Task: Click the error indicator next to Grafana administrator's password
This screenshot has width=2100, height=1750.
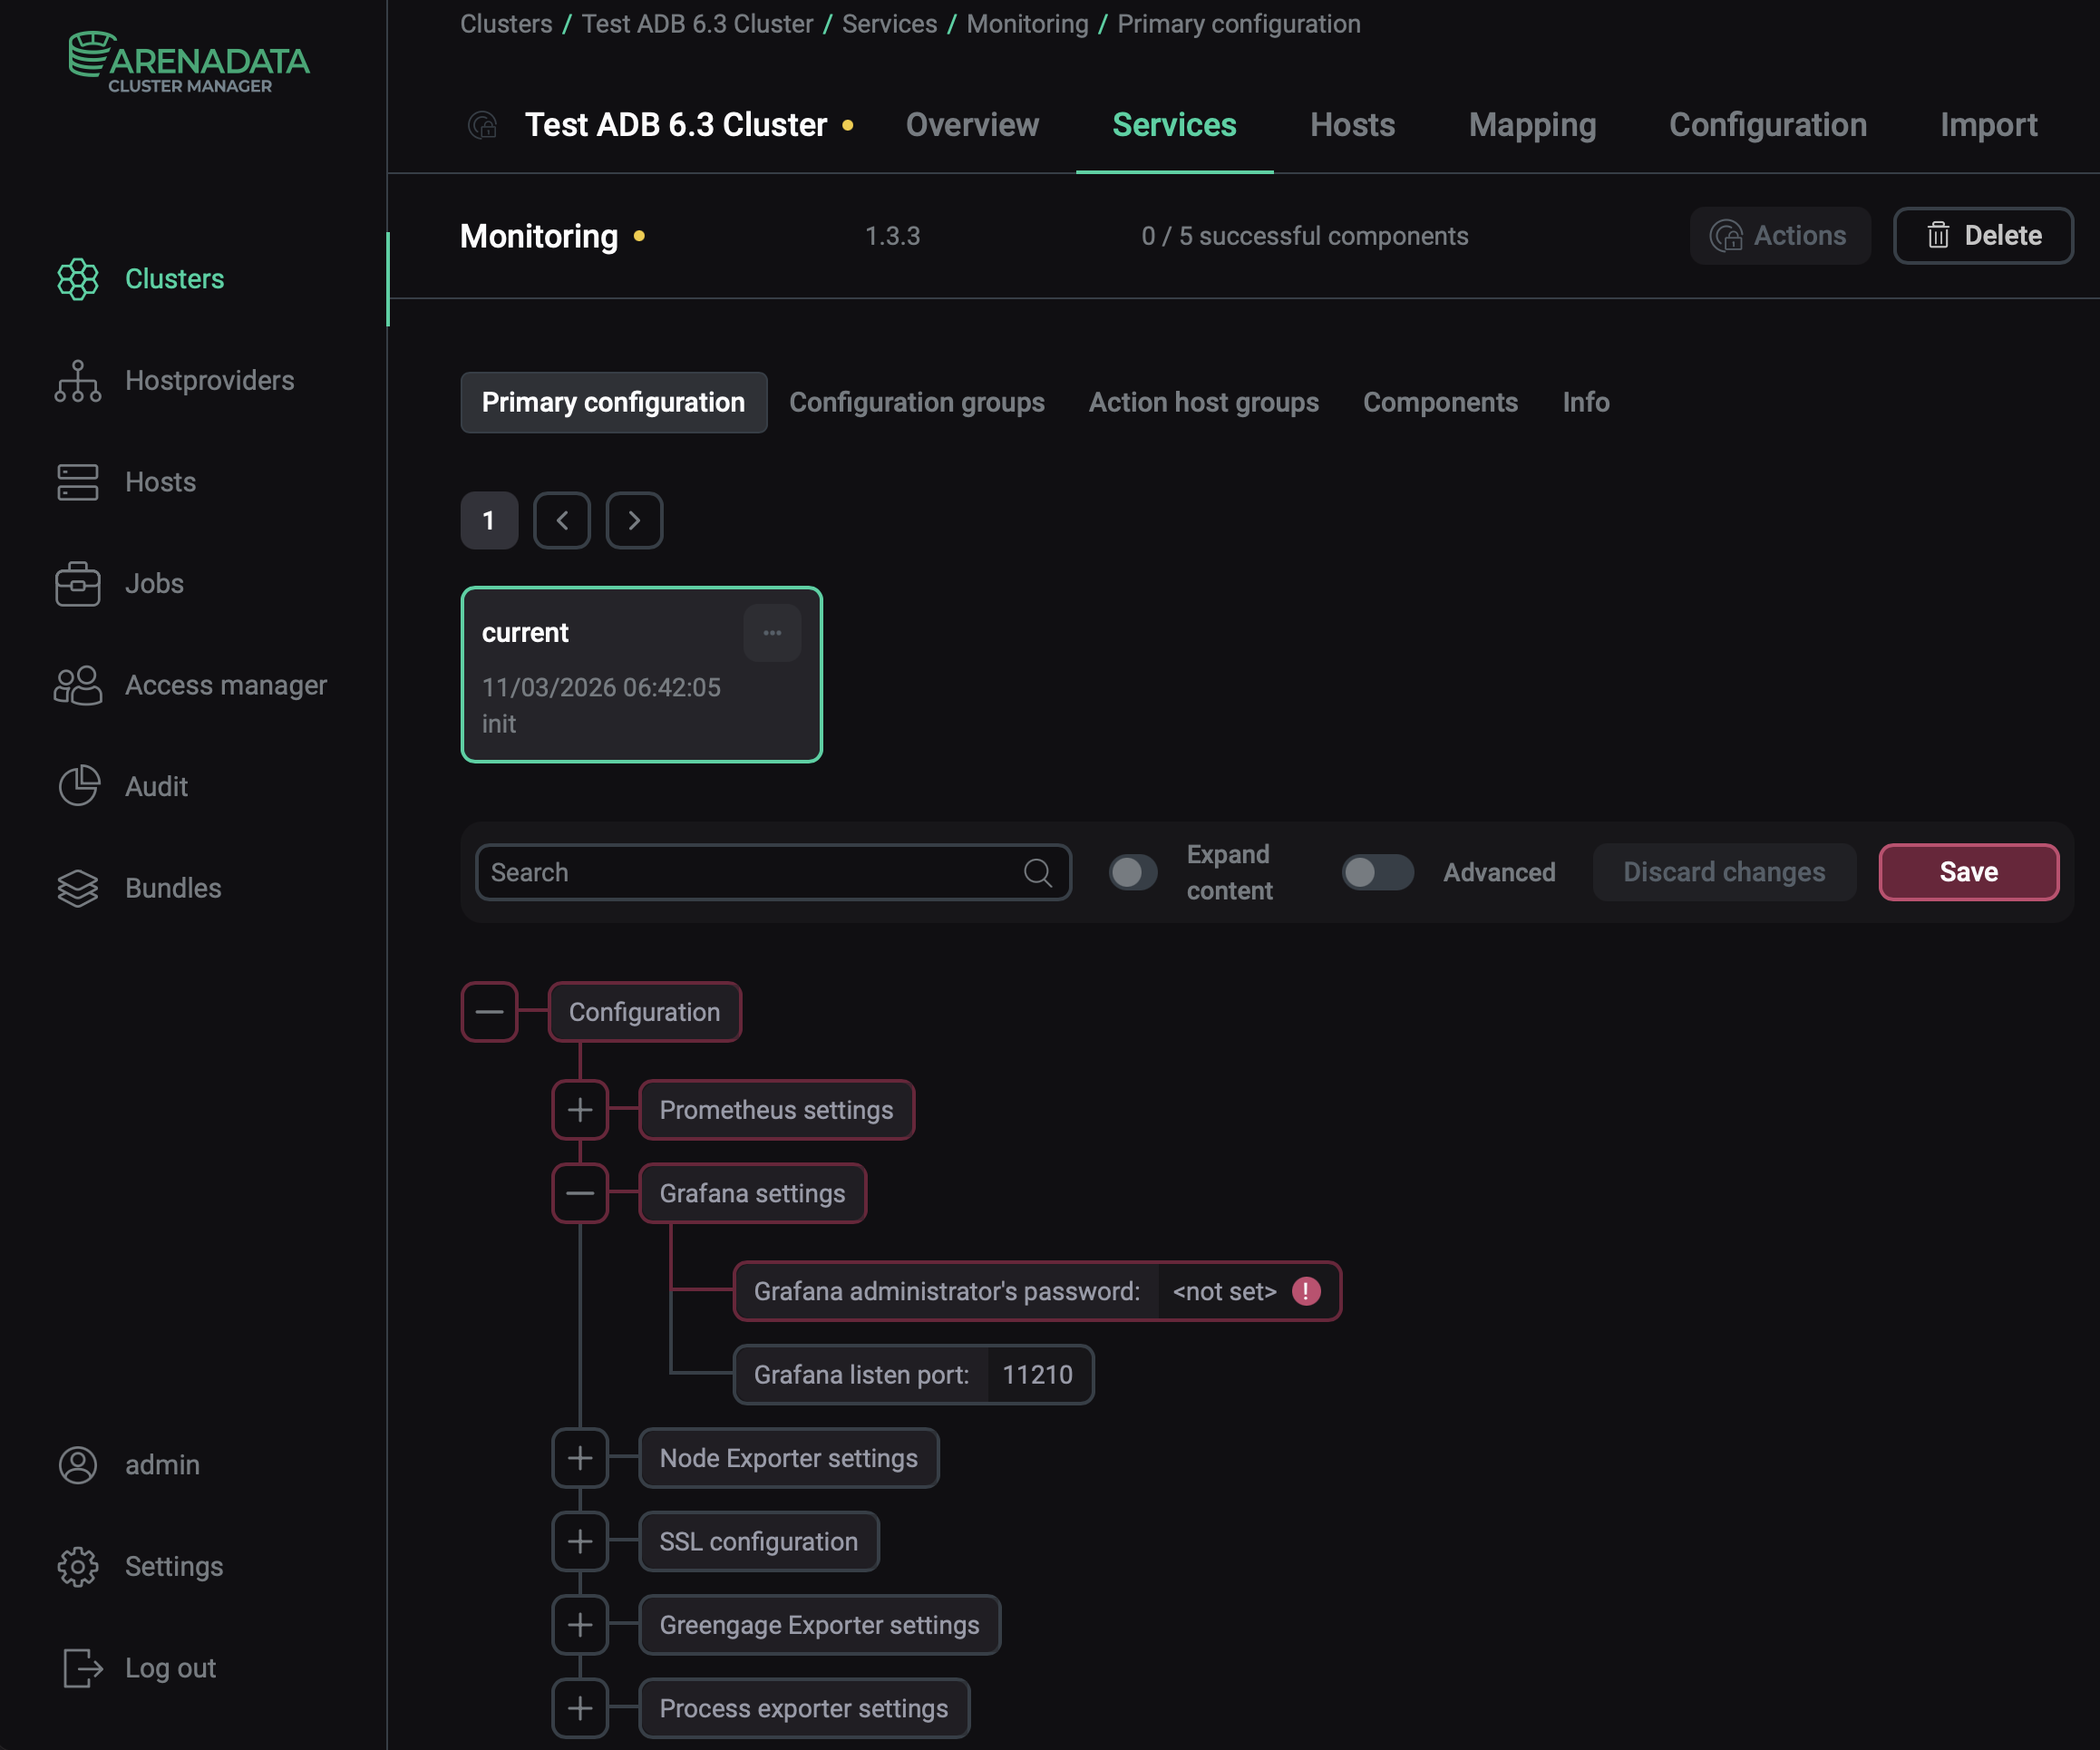Action: pyautogui.click(x=1305, y=1291)
